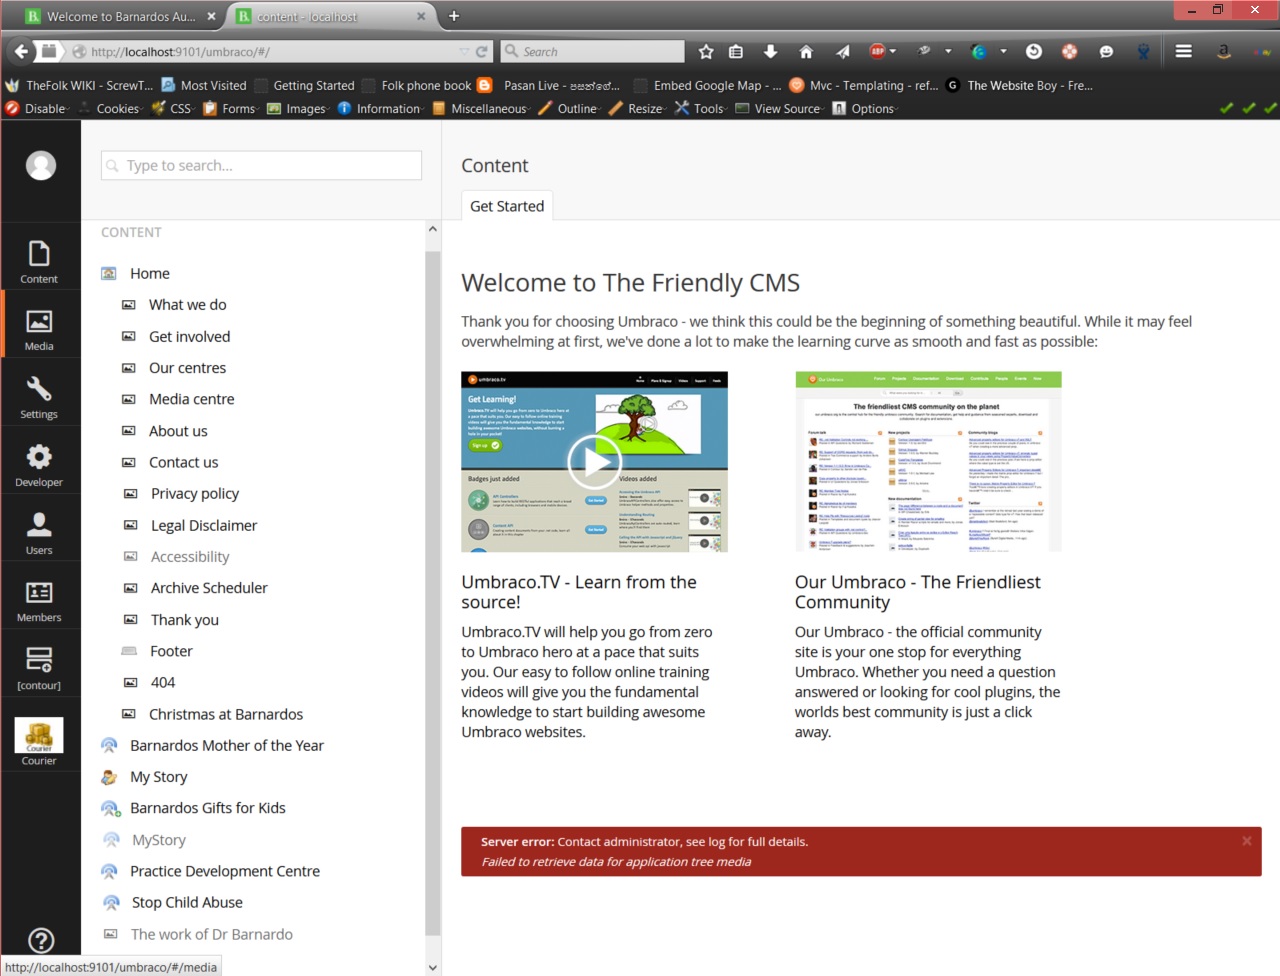The image size is (1280, 976).
Task: Open the Media section in sidebar
Action: 39,329
